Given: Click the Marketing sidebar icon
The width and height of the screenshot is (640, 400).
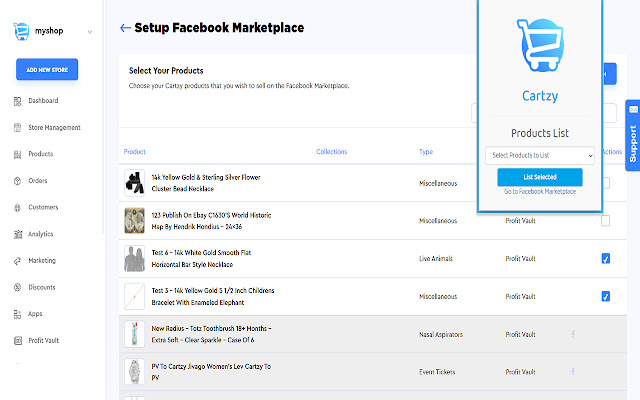Looking at the screenshot, I should point(18,261).
